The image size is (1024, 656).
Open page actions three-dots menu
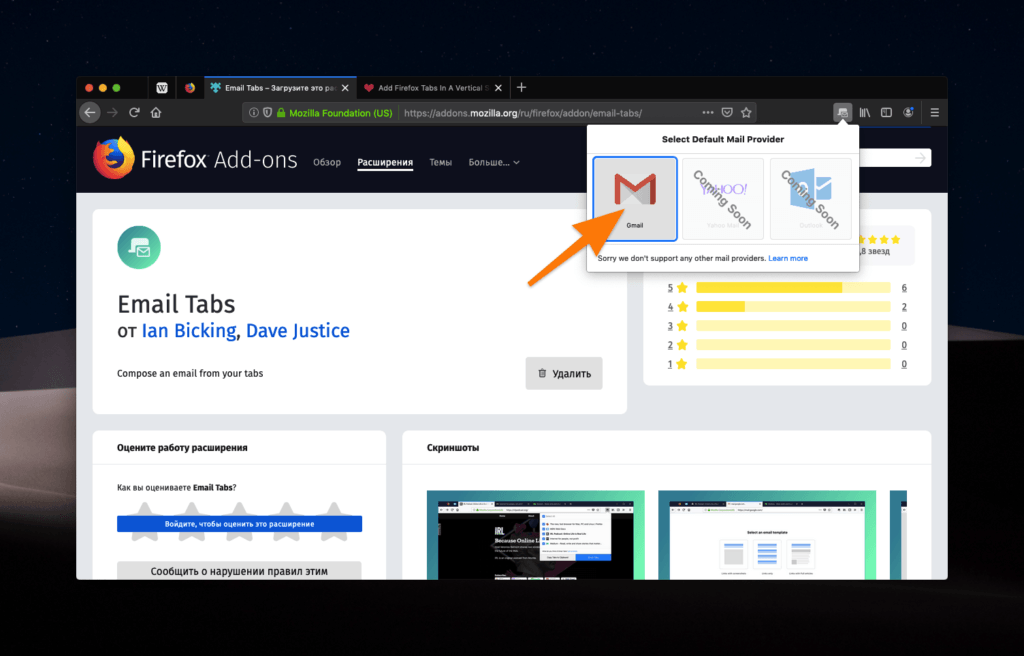click(x=708, y=112)
